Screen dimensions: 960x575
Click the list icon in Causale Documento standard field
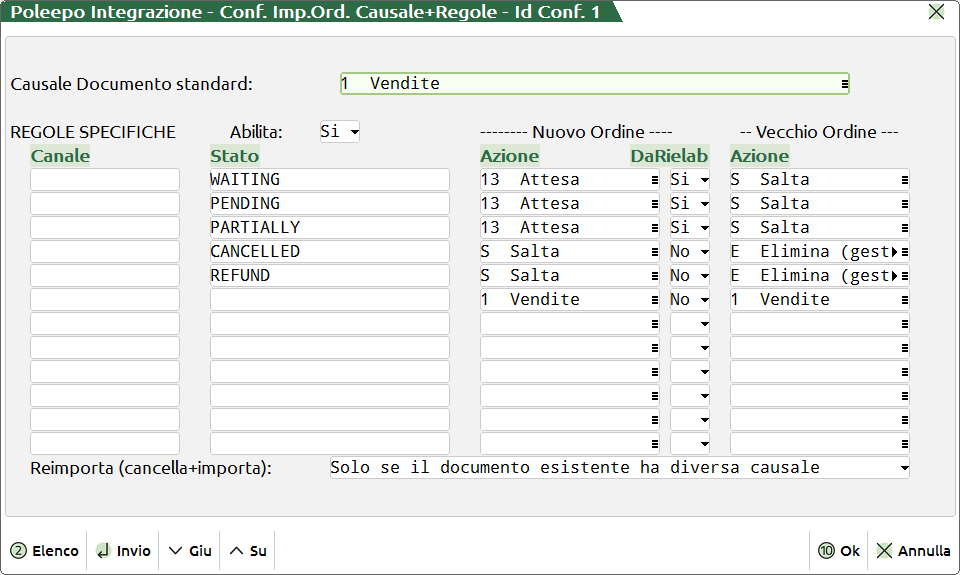pyautogui.click(x=845, y=84)
